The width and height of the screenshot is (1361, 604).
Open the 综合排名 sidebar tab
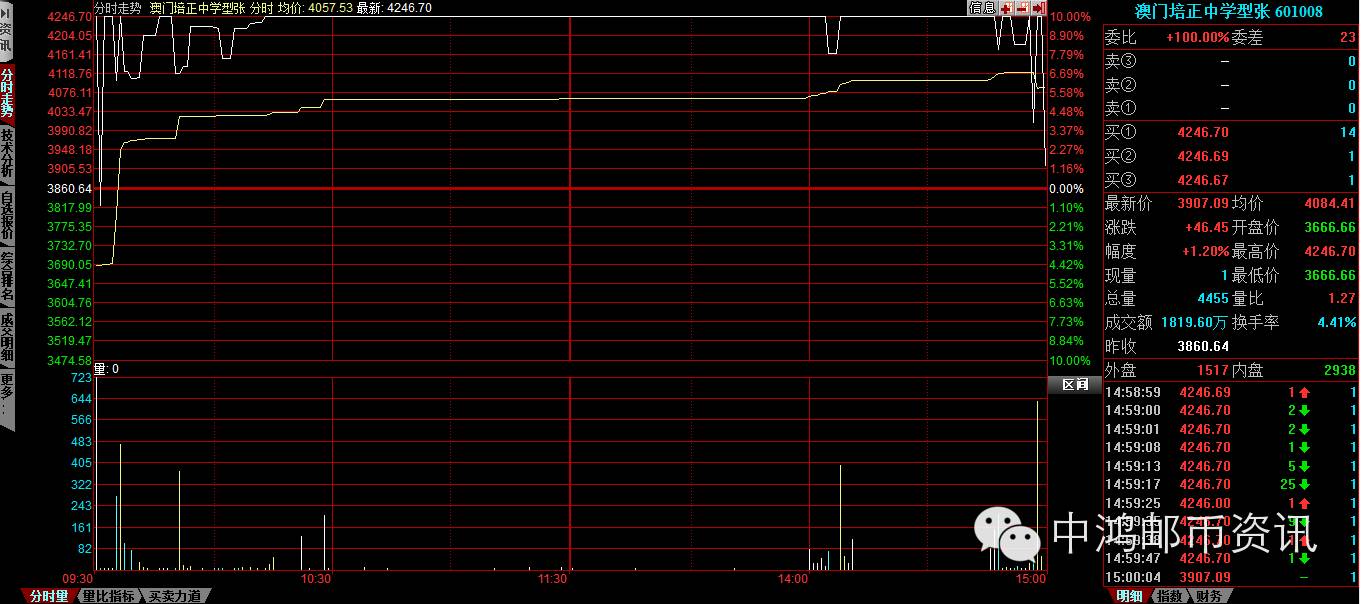point(7,276)
